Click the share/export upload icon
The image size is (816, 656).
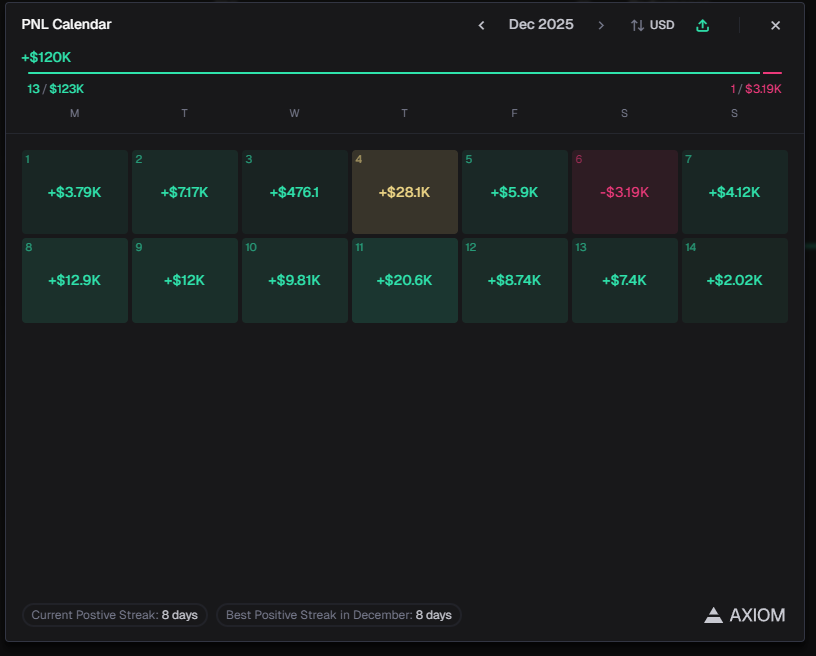click(703, 25)
